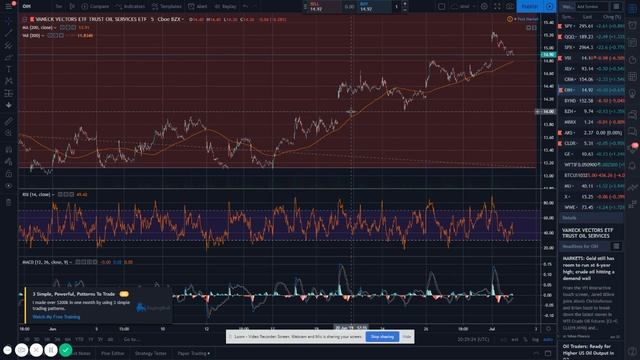Open chart settings gear in top toolbar

click(x=484, y=7)
